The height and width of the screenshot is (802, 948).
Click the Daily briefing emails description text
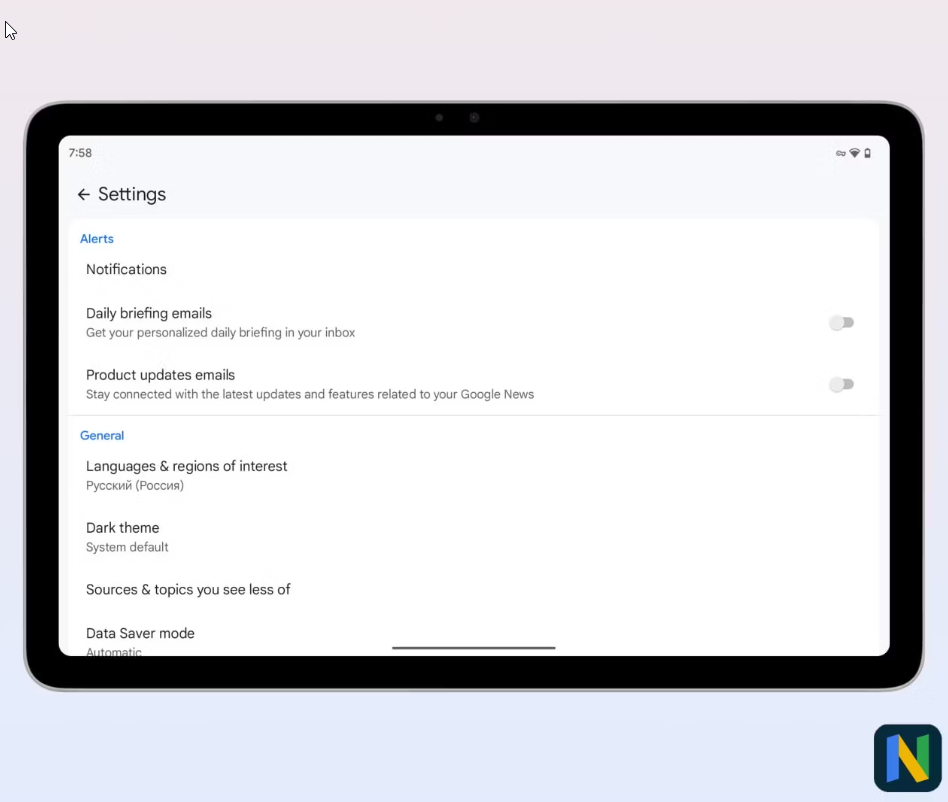tap(220, 333)
